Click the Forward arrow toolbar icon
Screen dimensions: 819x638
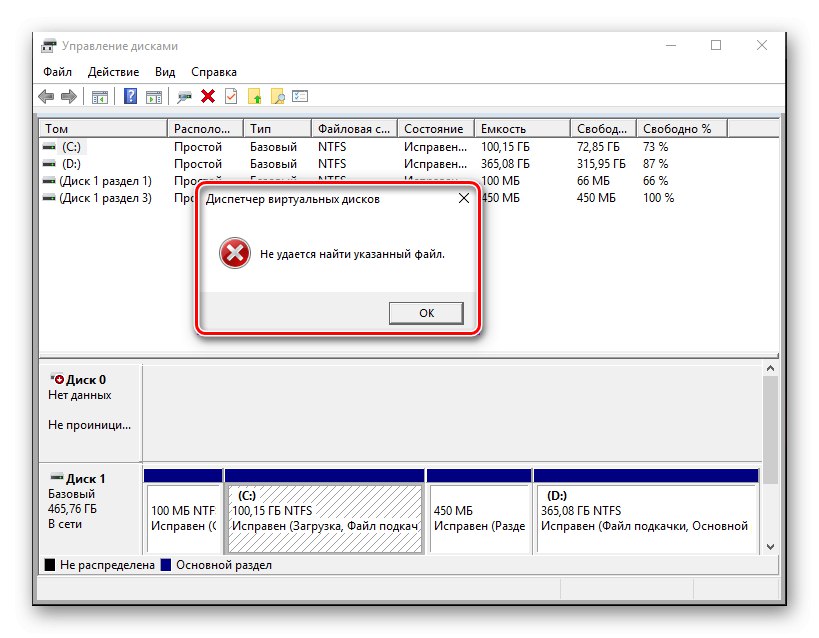69,97
